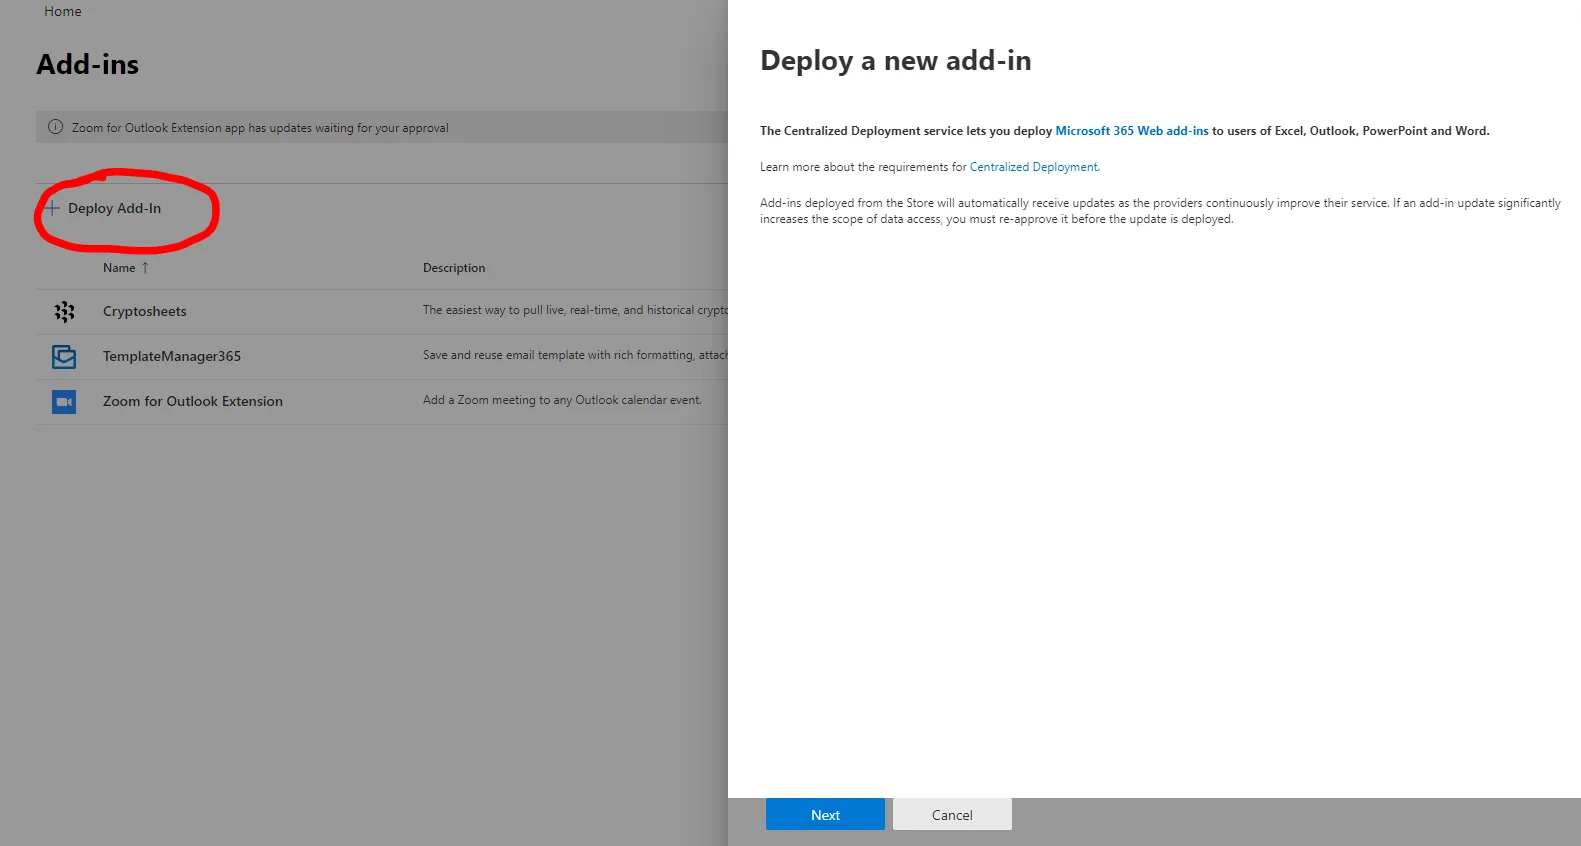Select the TemplateManager365 name

coord(172,356)
